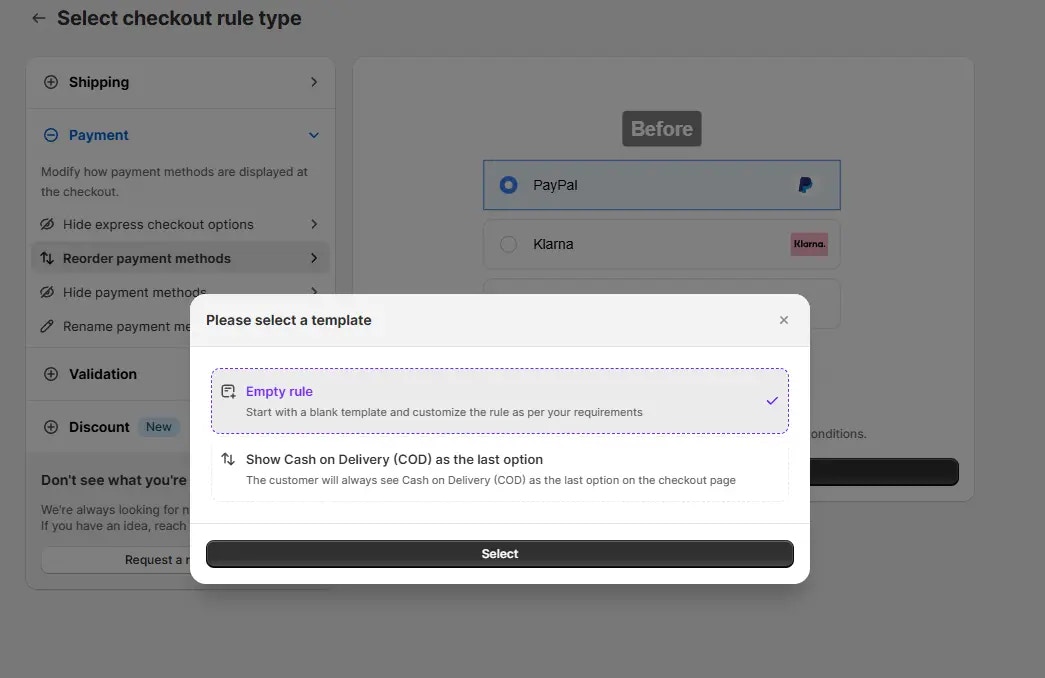This screenshot has width=1045, height=678.
Task: Pick the Empty rule template
Action: point(500,401)
